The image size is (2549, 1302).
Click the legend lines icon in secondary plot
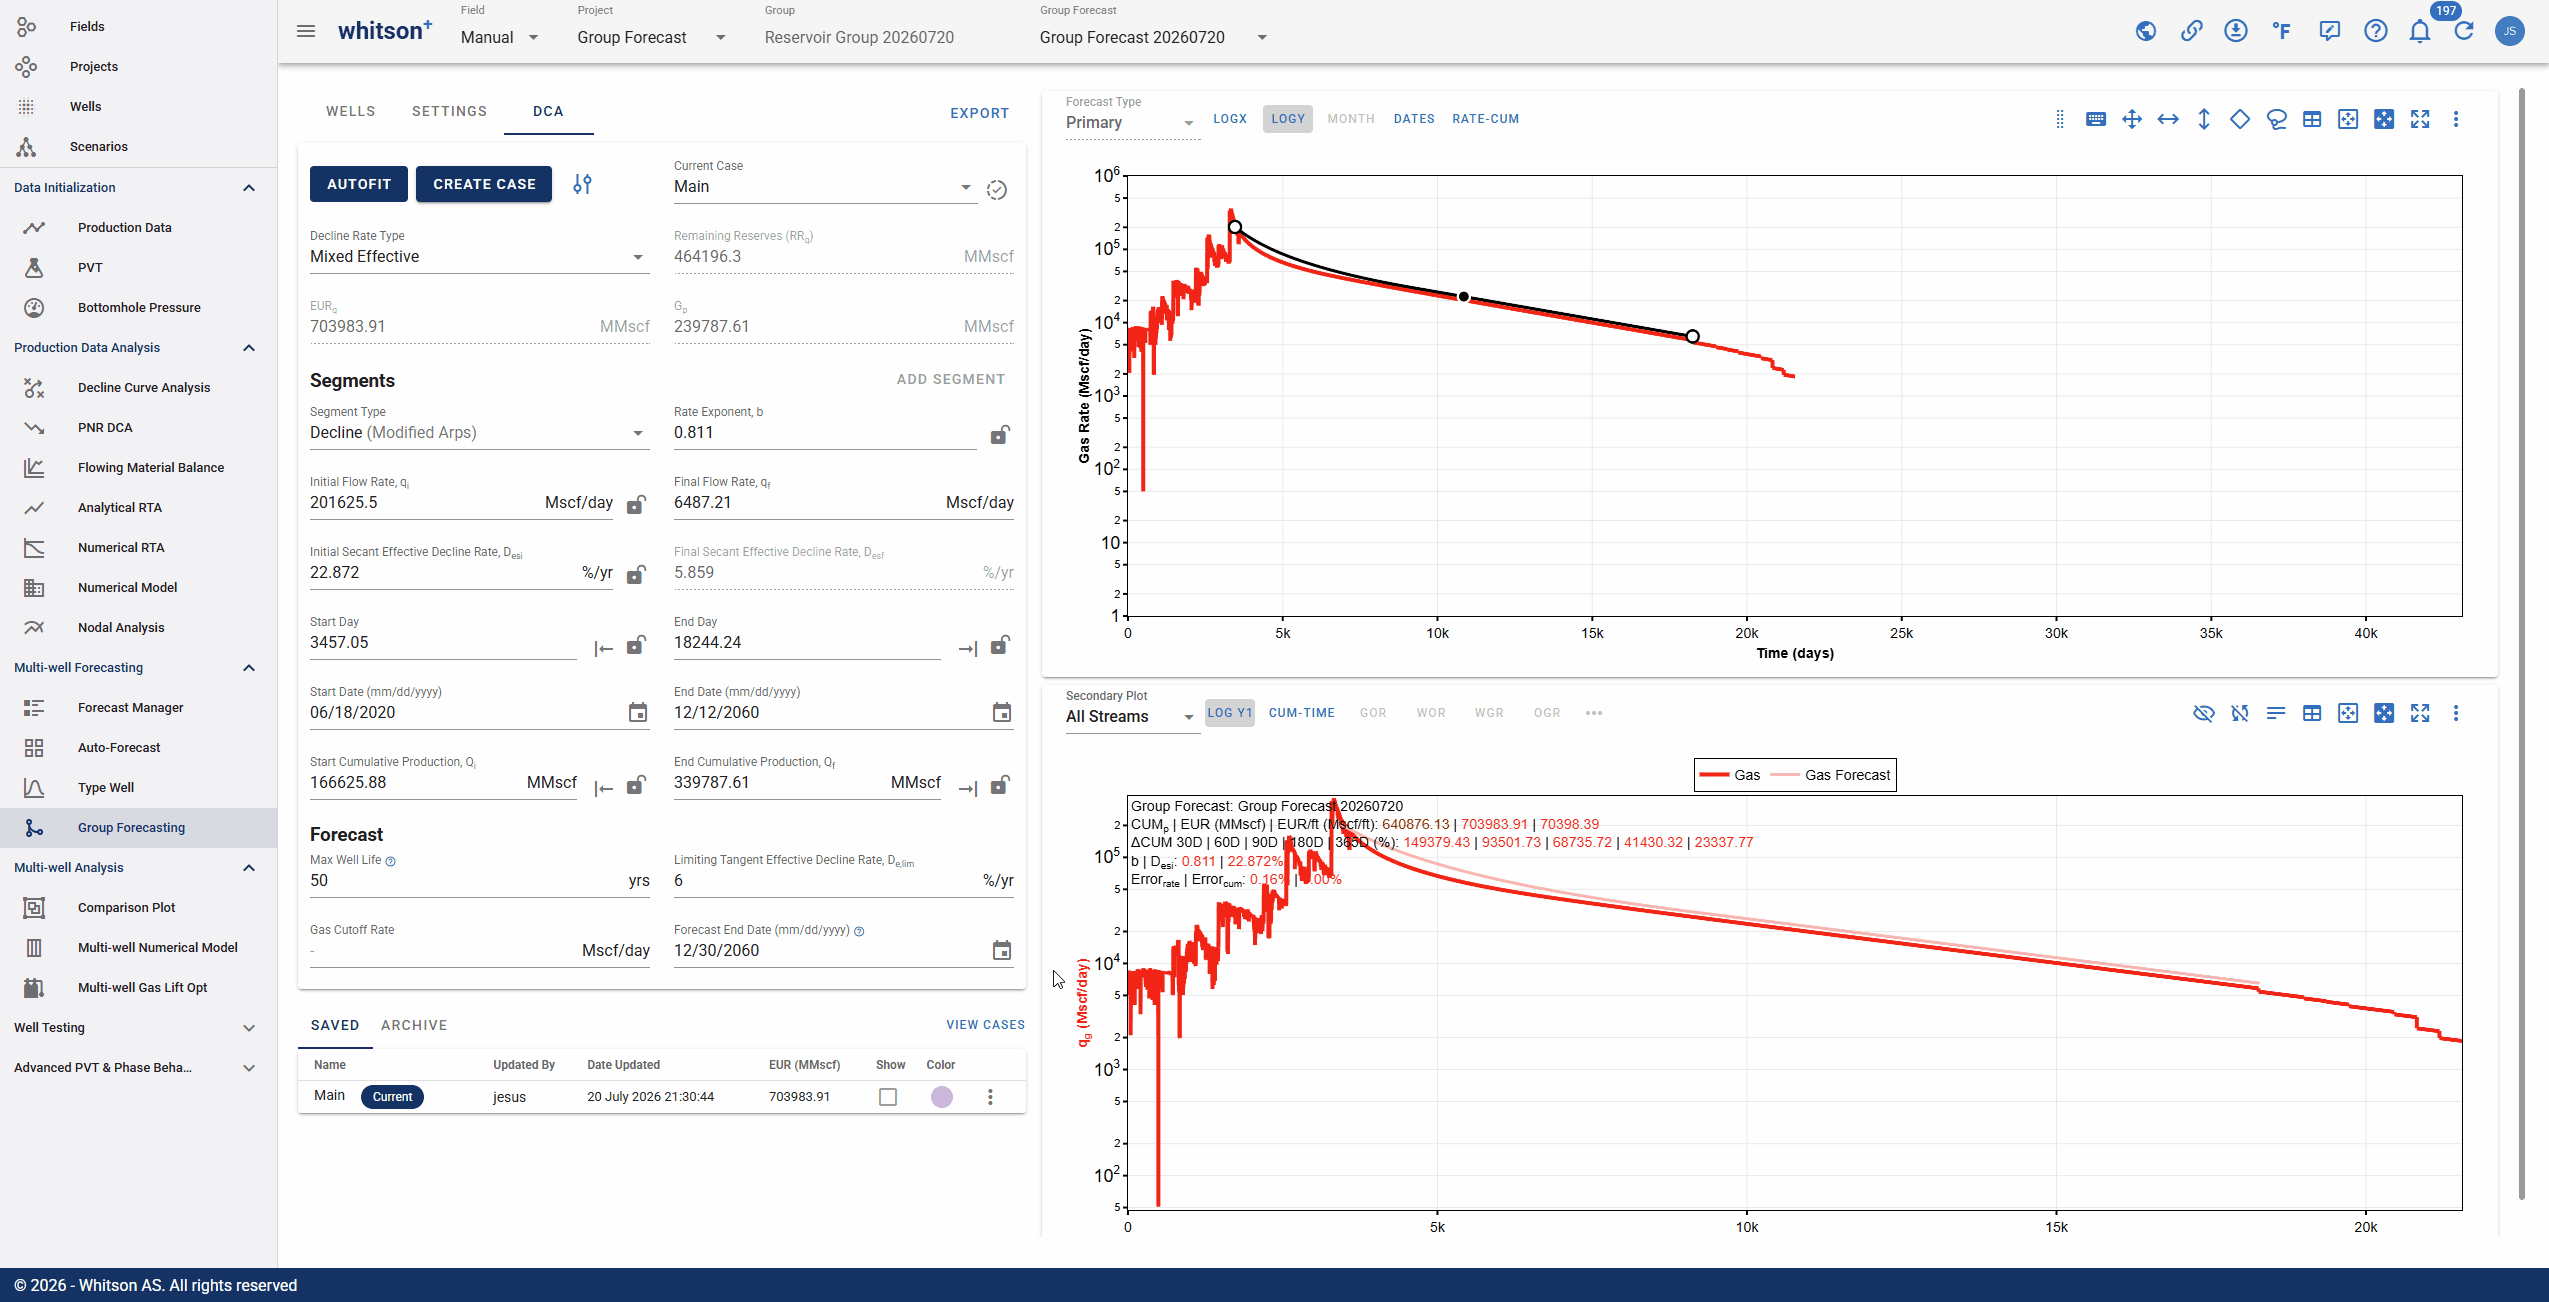point(2276,714)
